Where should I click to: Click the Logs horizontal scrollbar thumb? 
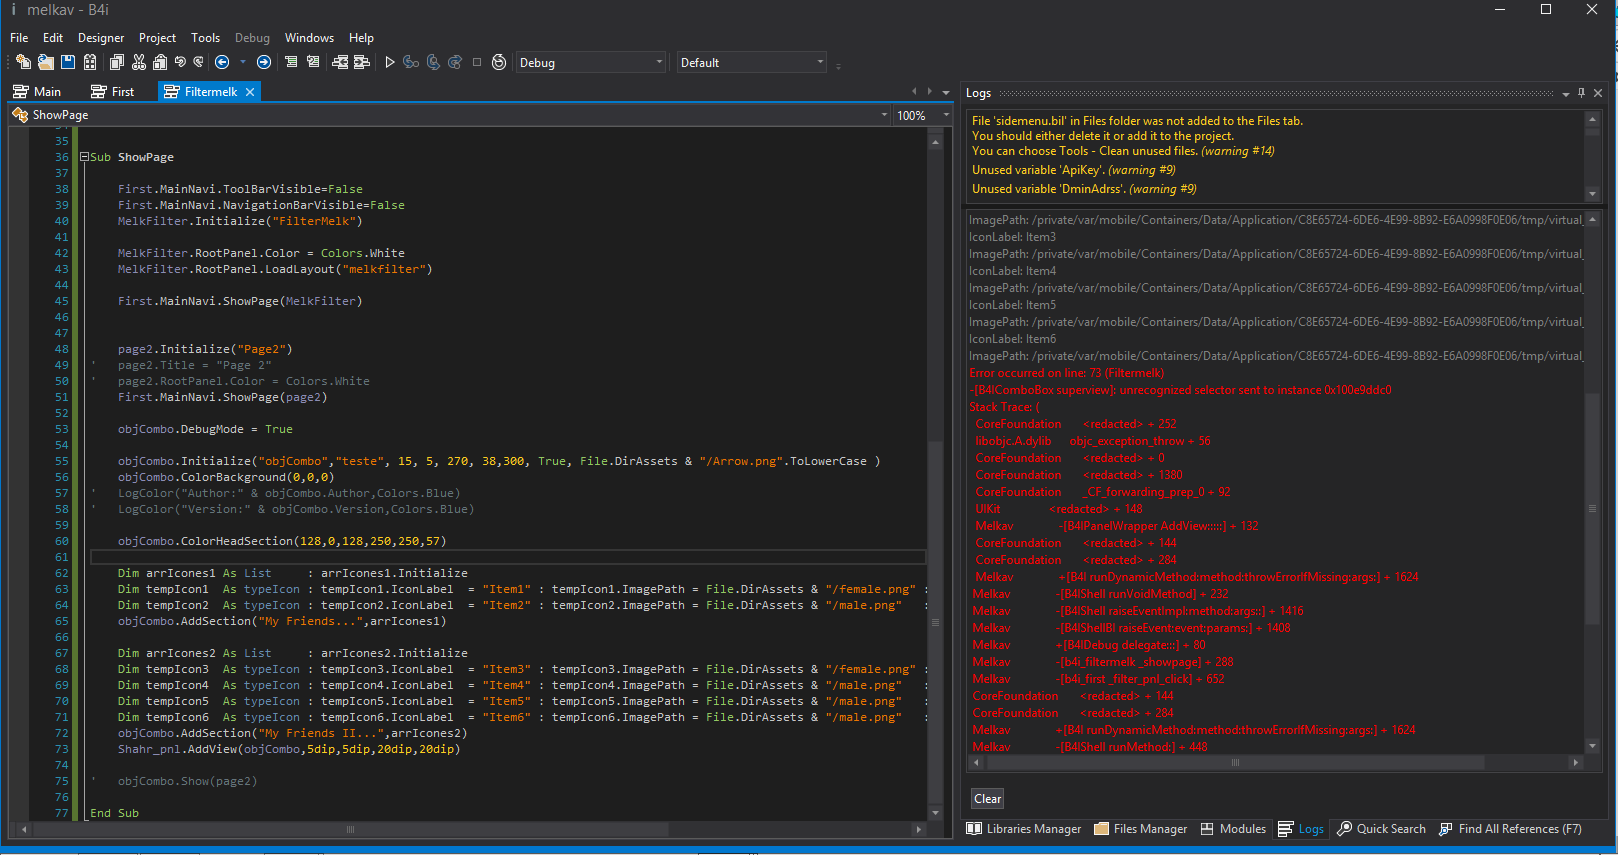[1235, 763]
